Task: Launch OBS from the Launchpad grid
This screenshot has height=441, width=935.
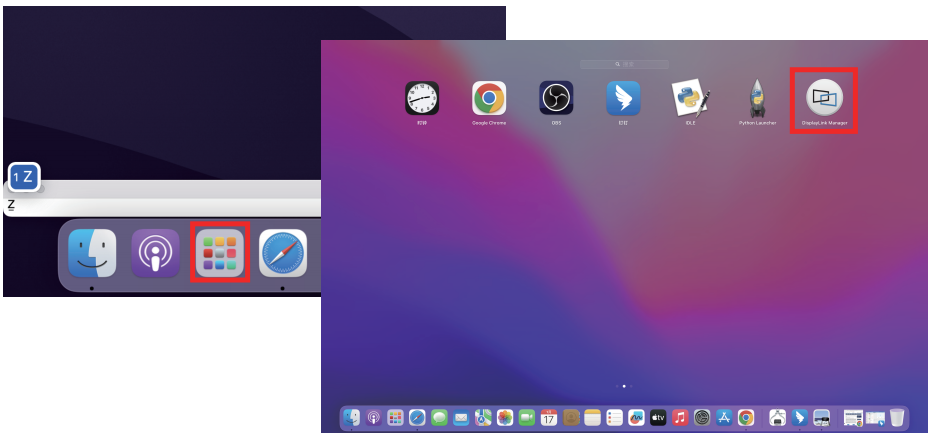Action: tap(555, 98)
